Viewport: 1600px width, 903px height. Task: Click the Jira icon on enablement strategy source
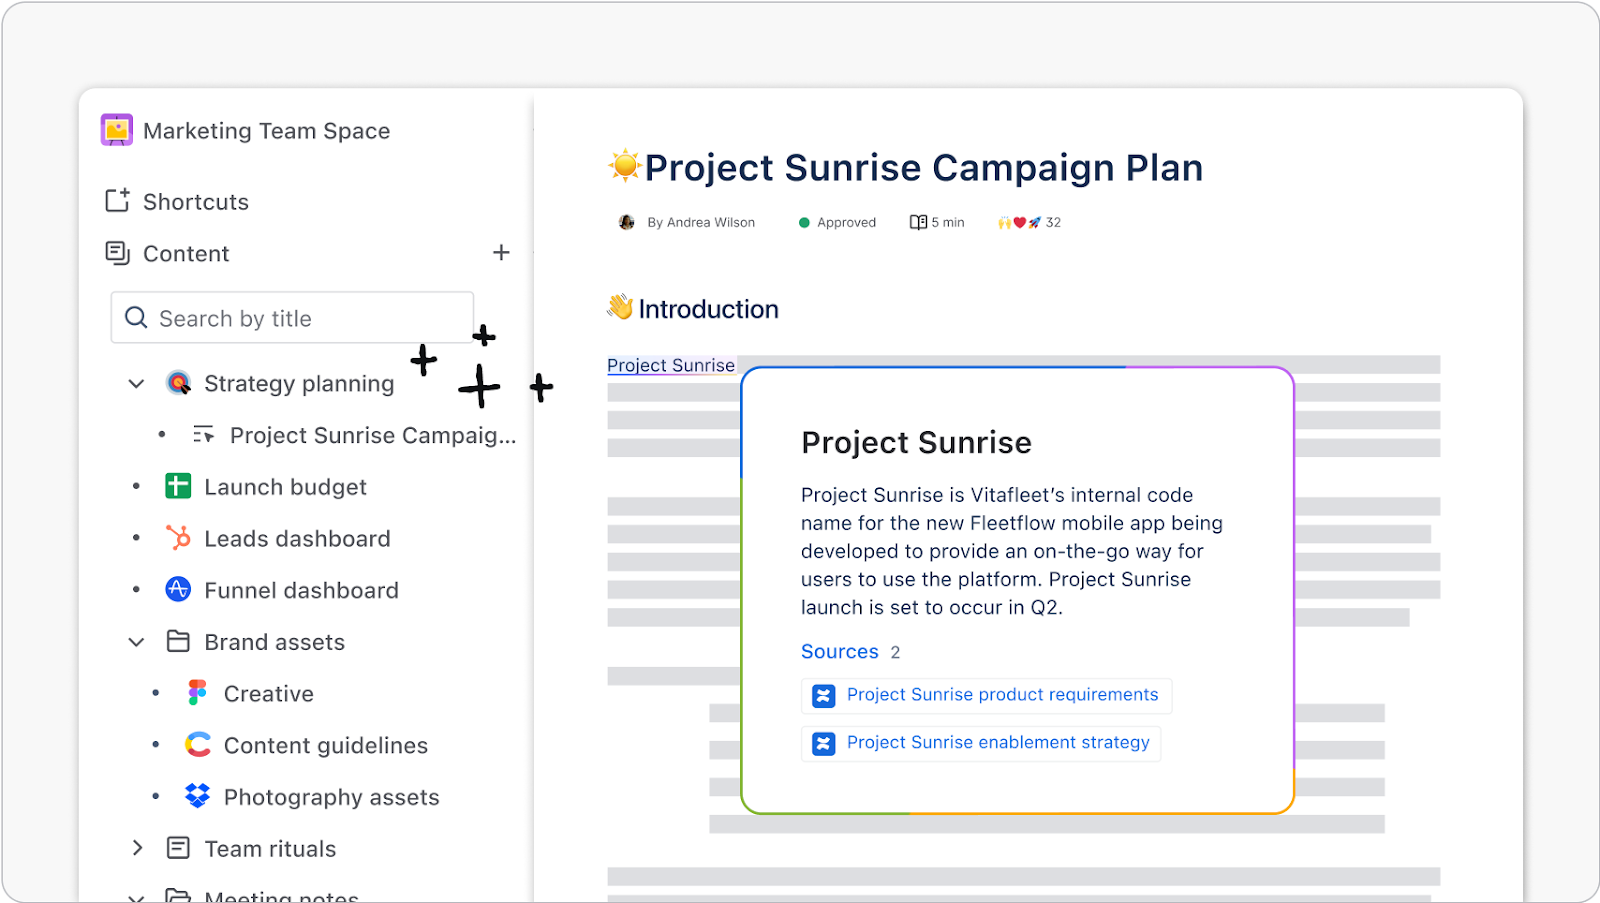[823, 743]
